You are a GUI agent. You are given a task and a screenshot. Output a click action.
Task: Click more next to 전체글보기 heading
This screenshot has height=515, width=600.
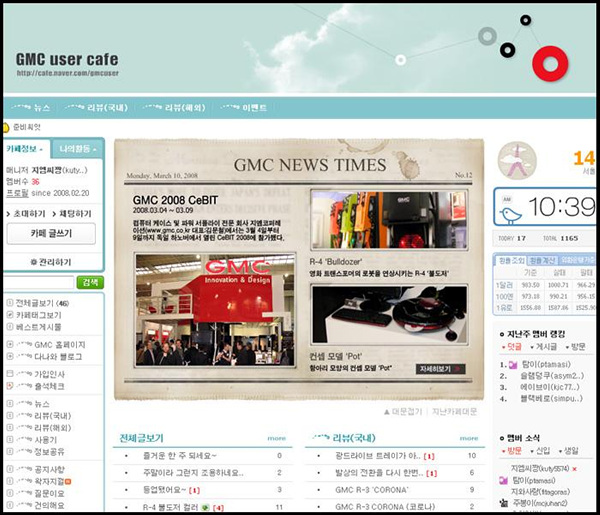[x=277, y=438]
